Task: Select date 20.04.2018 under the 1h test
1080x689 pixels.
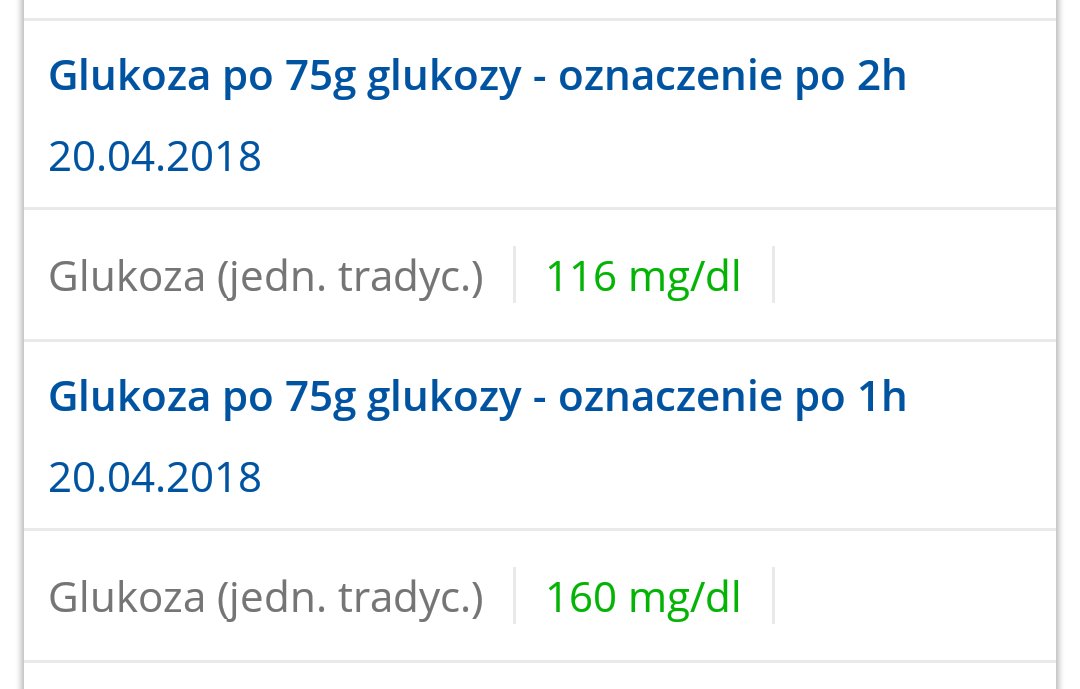Action: coord(155,477)
